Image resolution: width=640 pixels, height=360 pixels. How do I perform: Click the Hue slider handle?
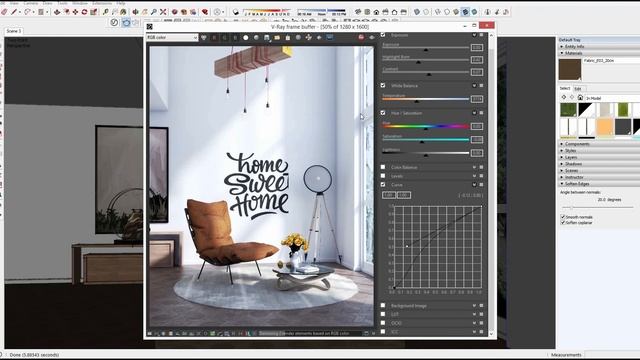click(x=426, y=129)
